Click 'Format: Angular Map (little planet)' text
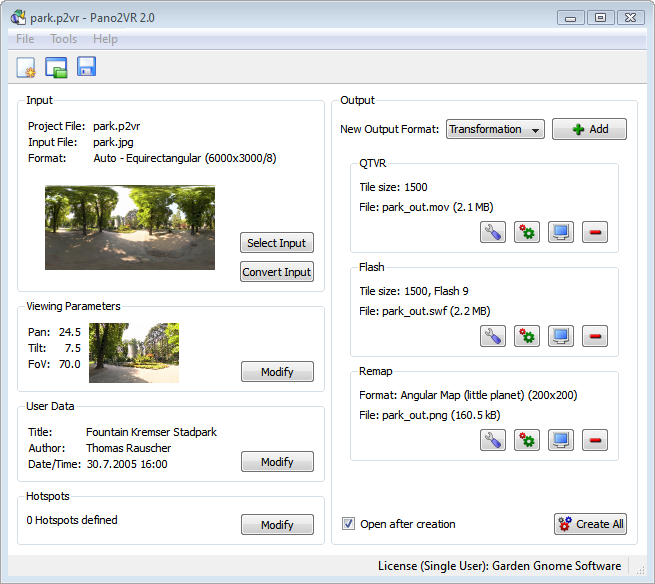 (x=442, y=395)
